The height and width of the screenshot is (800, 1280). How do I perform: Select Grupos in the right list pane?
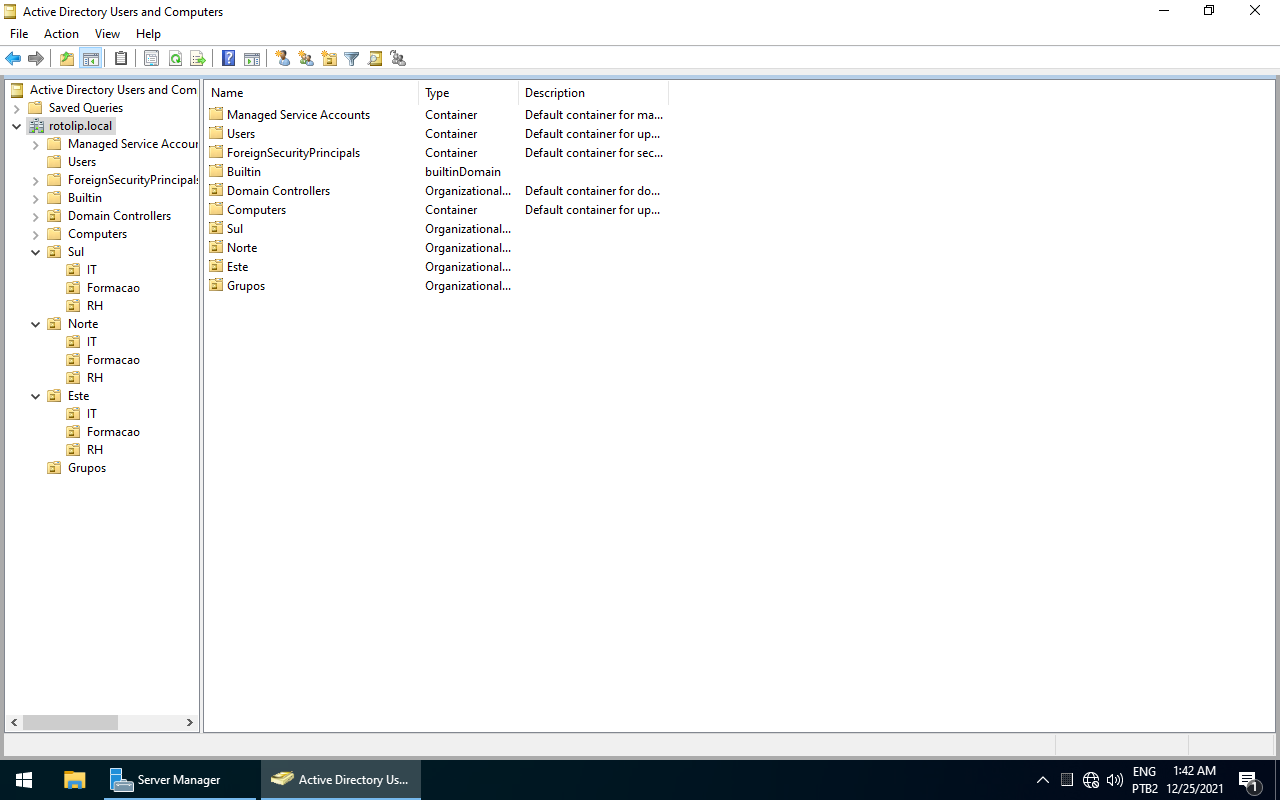245,286
